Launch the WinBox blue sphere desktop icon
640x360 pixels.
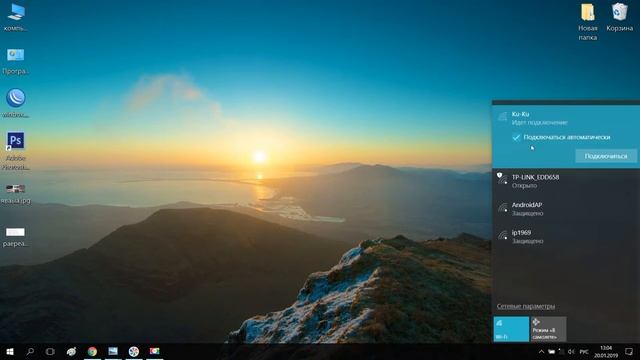click(16, 103)
